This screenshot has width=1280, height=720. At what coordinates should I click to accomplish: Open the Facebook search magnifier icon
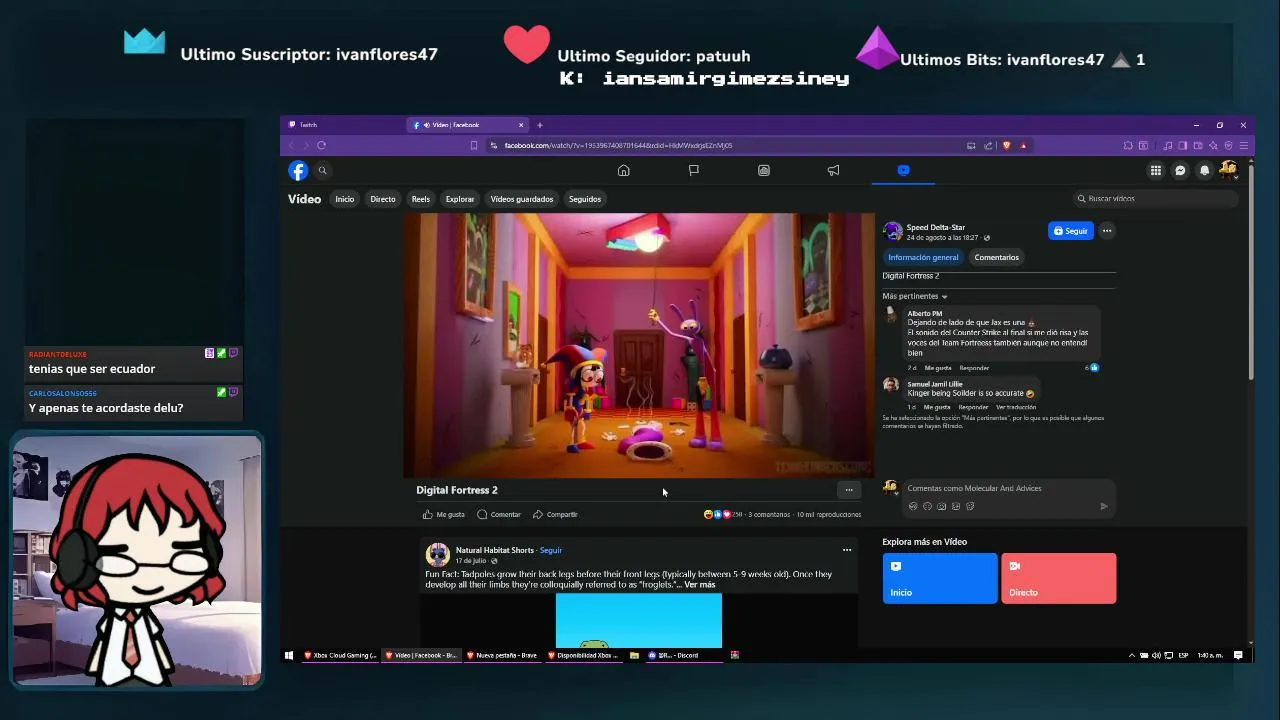pyautogui.click(x=322, y=170)
